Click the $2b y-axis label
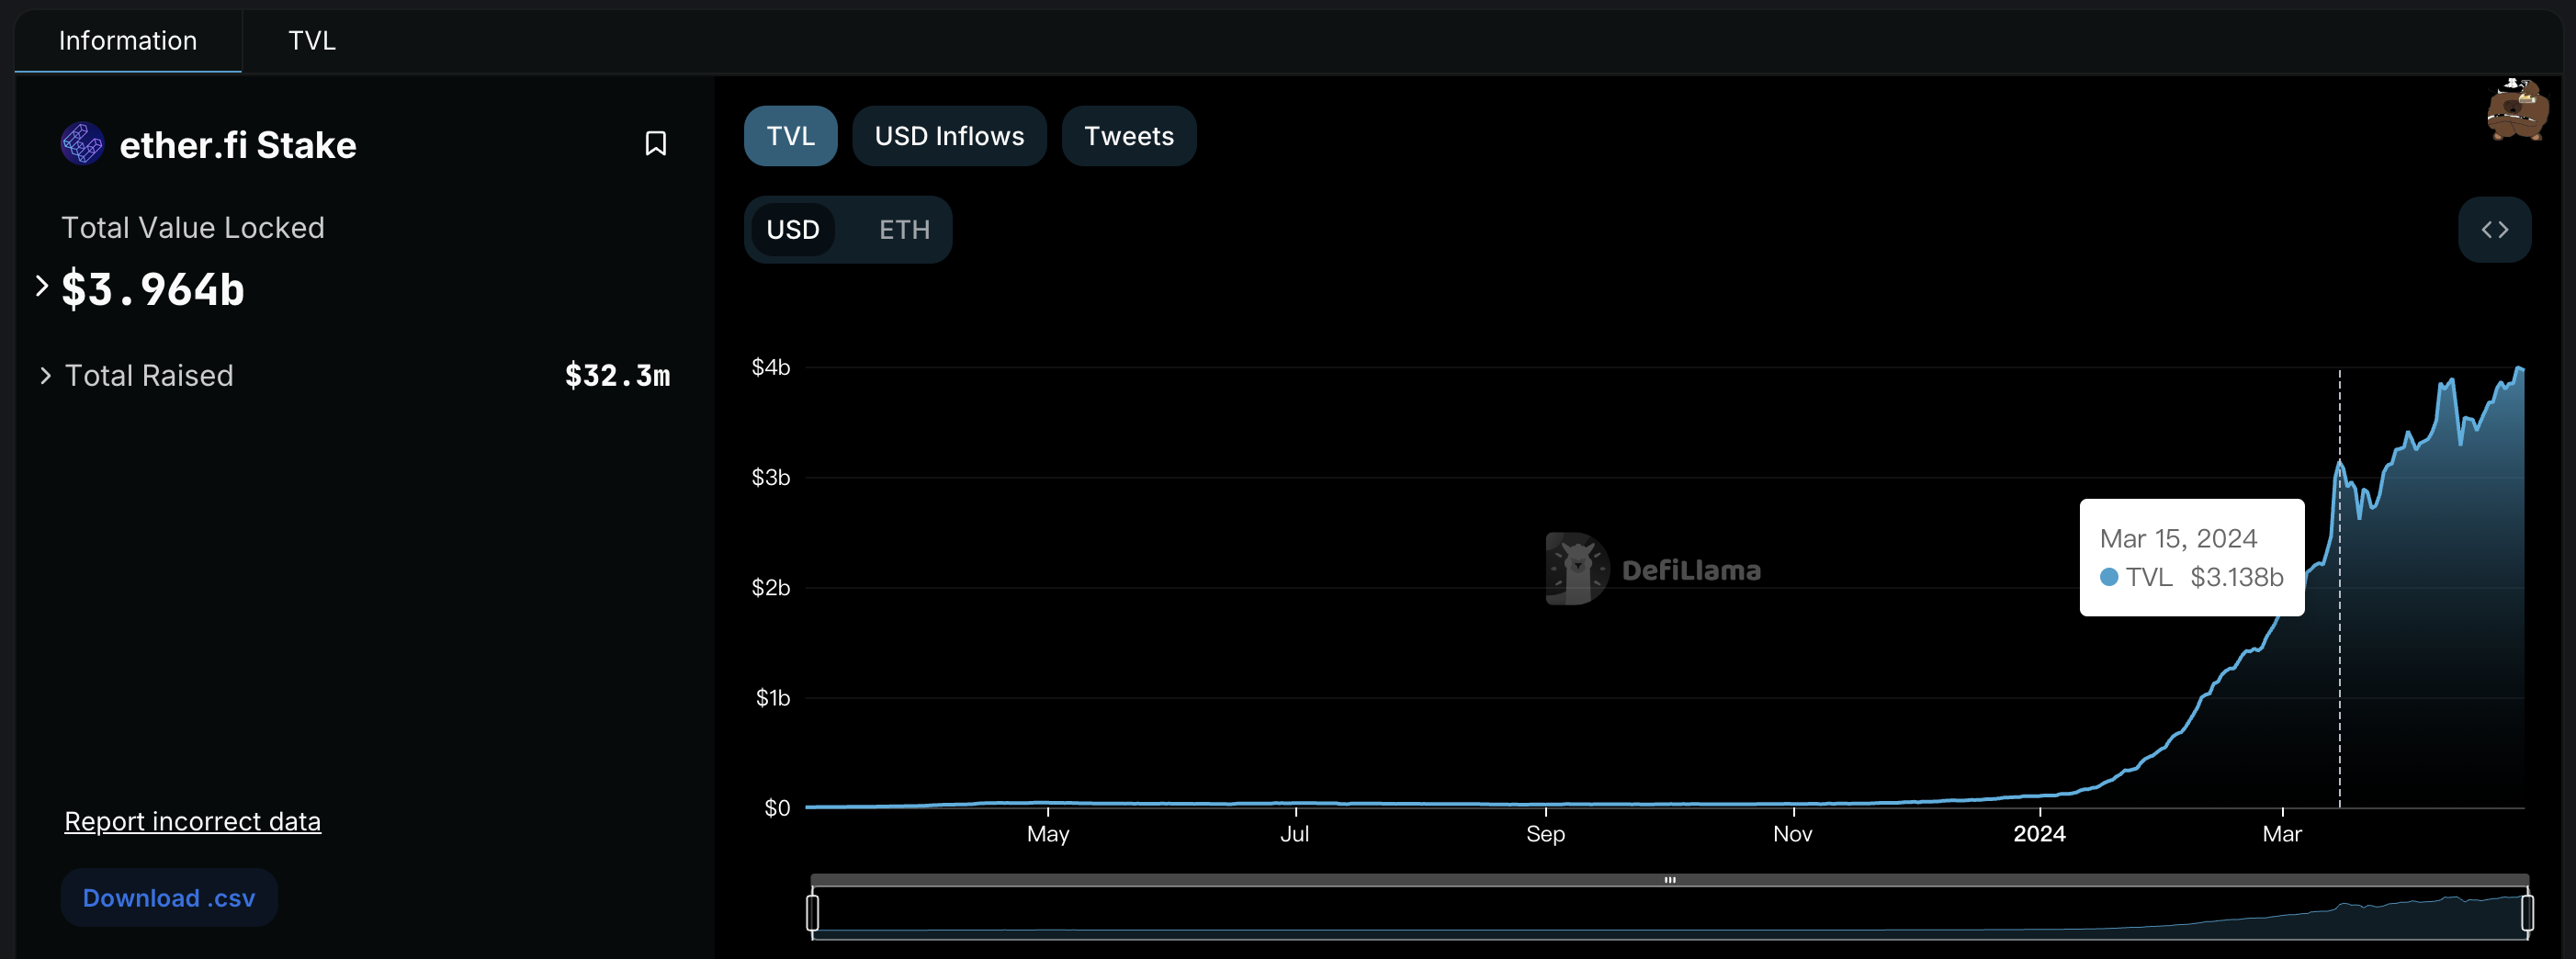Image resolution: width=2576 pixels, height=959 pixels. pyautogui.click(x=771, y=588)
